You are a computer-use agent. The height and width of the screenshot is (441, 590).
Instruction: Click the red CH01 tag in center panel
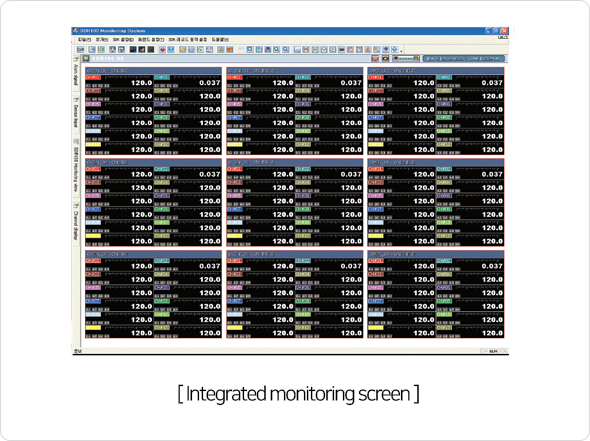point(234,169)
